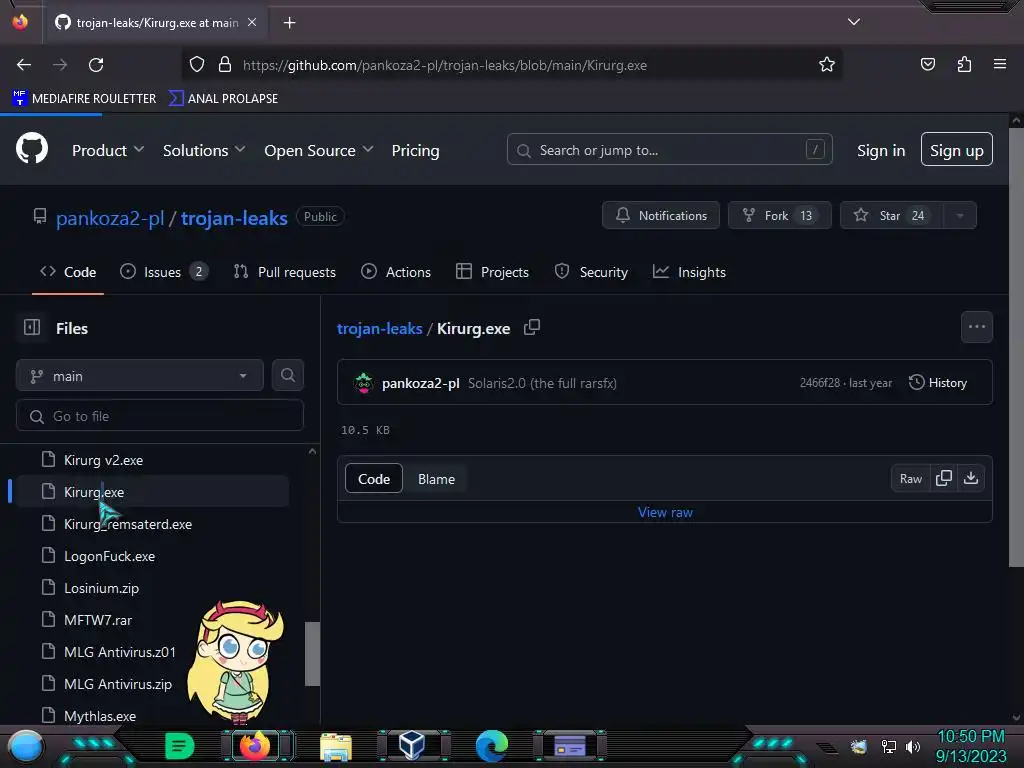Expand the Open Source navigation dropdown

[x=319, y=150]
